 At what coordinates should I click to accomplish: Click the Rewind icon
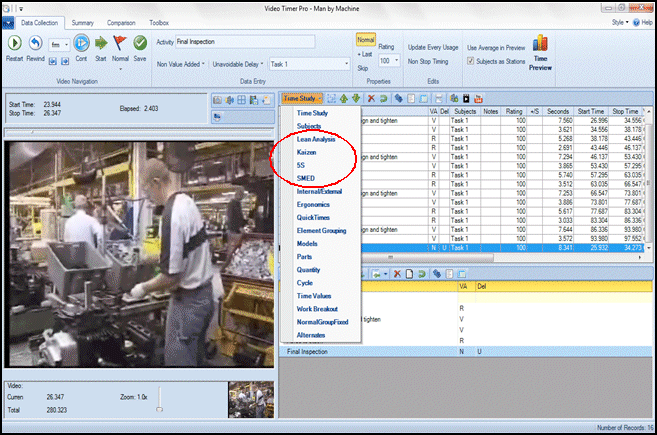tap(36, 43)
